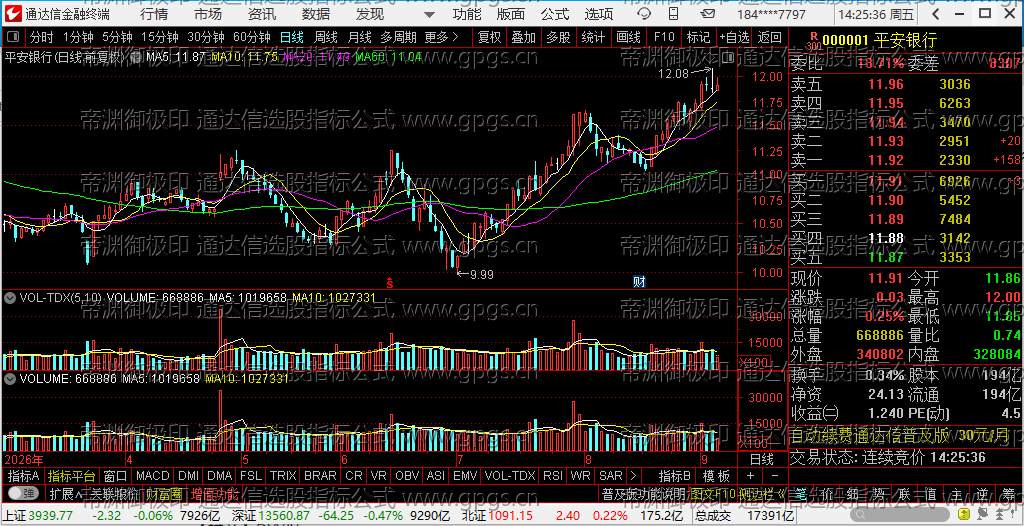Open the 数据 menu
Screen dimensions: 1024x526
[316, 14]
